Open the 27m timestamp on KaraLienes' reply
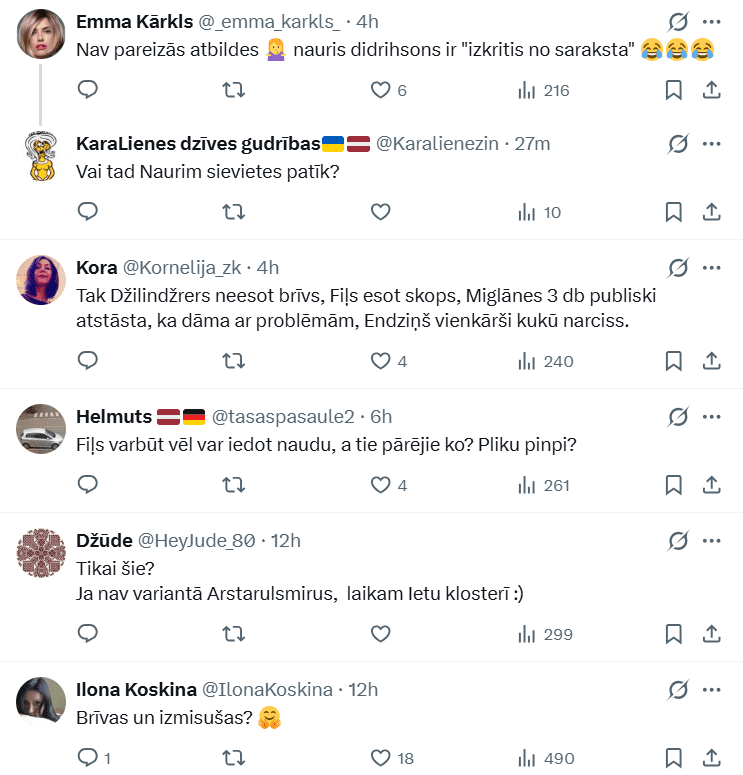 click(531, 143)
